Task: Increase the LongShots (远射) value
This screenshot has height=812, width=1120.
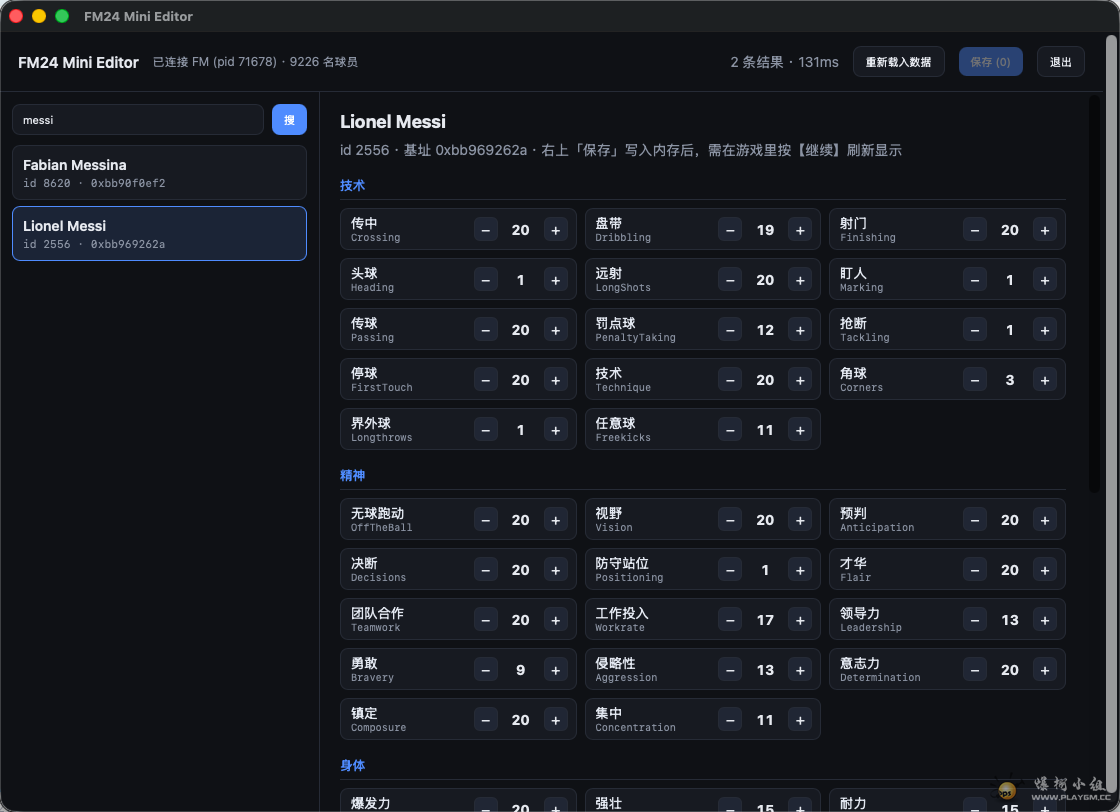Action: 800,280
